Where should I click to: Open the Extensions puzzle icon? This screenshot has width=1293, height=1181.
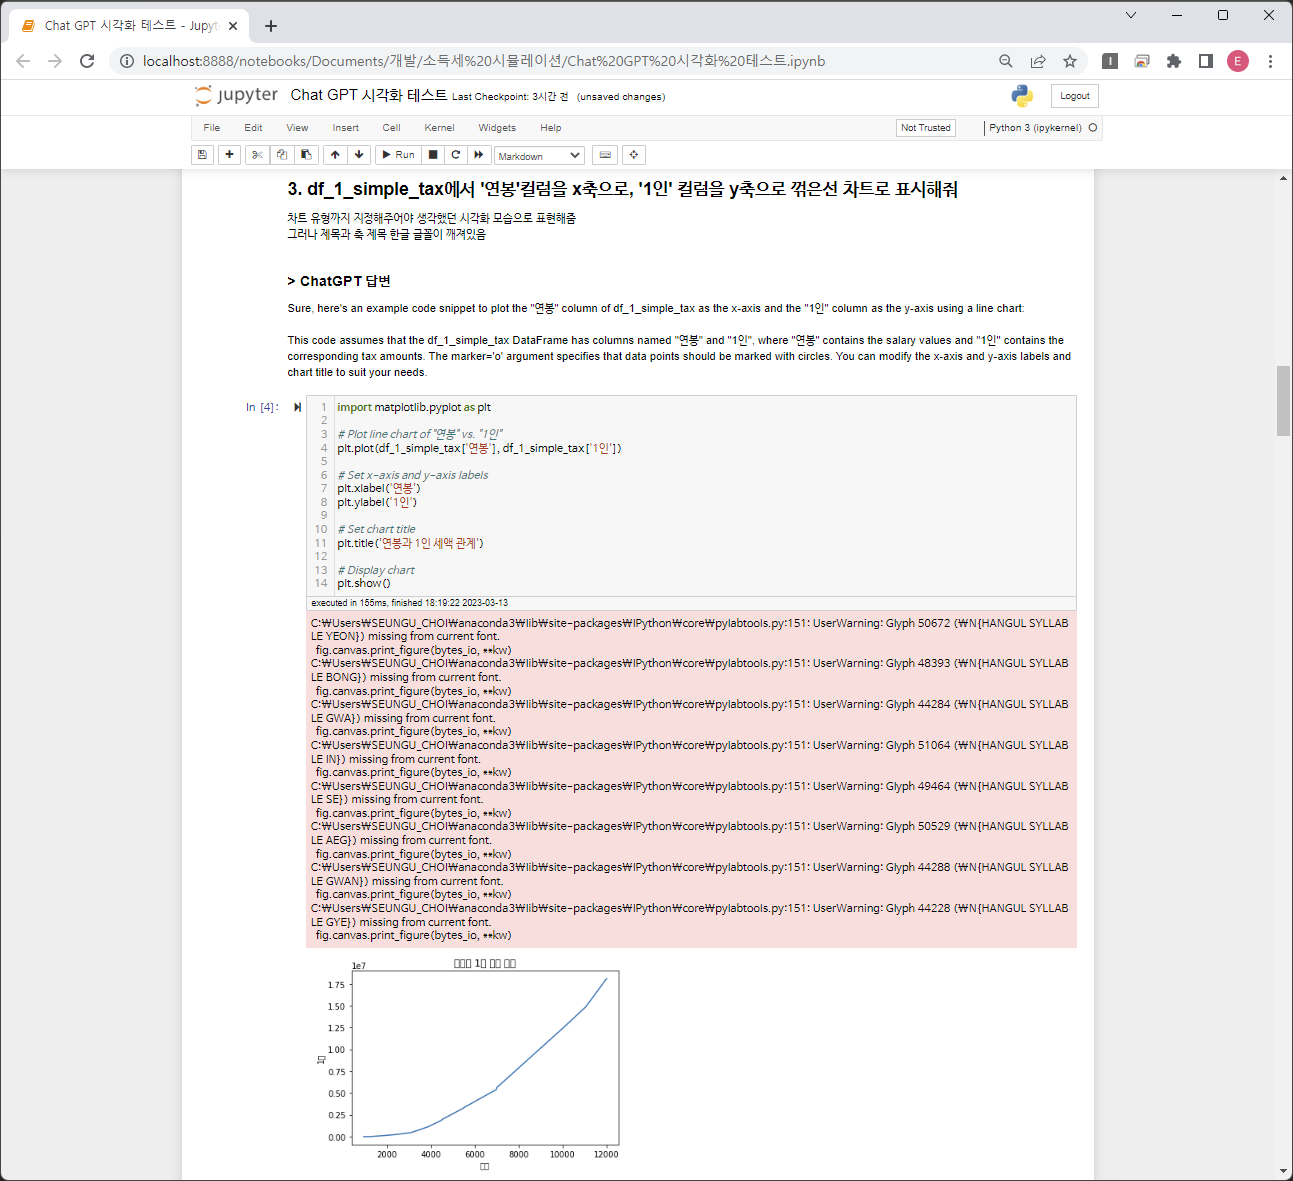pos(1174,61)
